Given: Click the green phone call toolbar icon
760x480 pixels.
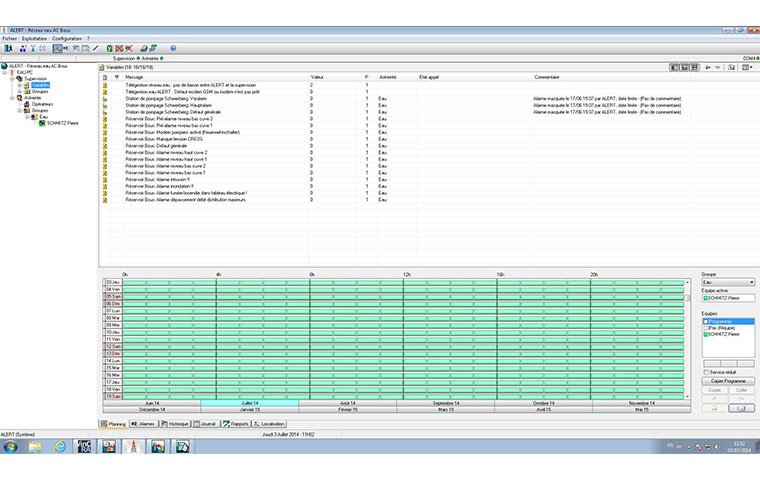Looking at the screenshot, I should pos(110,48).
